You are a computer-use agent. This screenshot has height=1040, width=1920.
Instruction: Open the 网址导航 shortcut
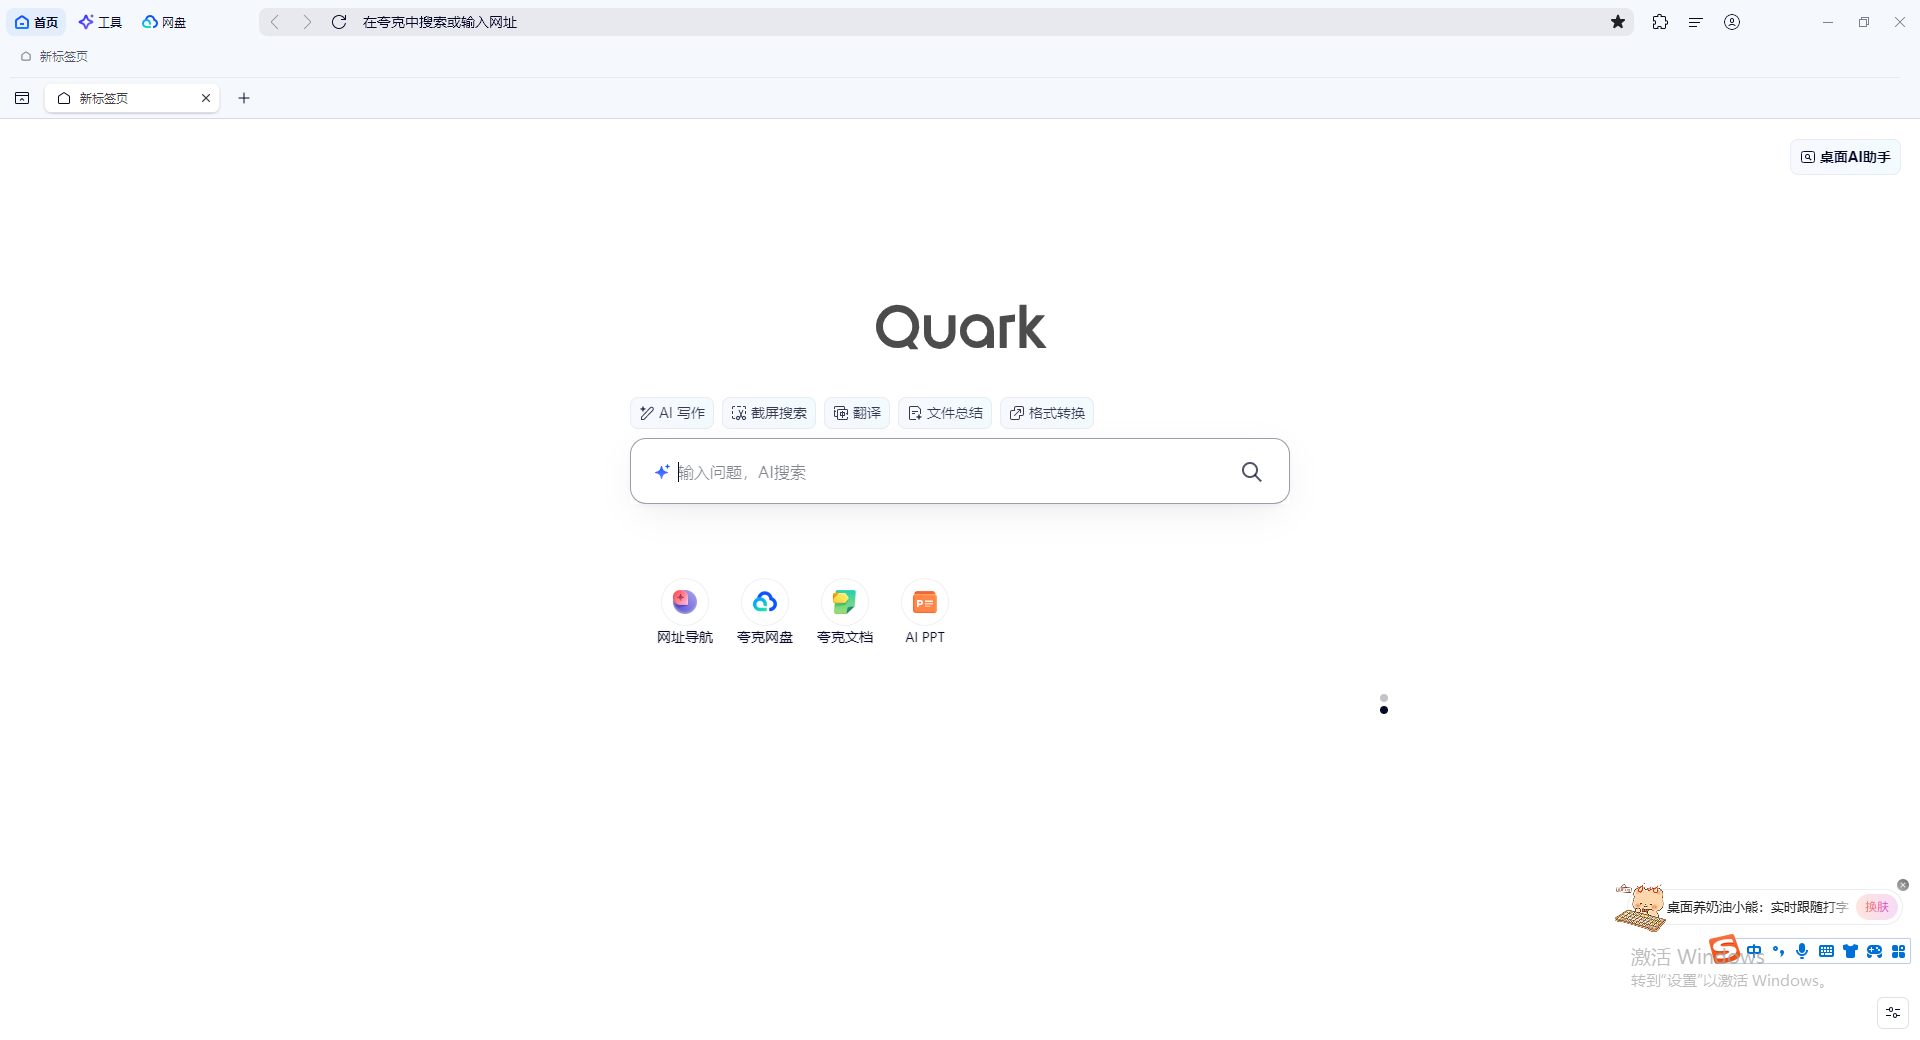pyautogui.click(x=685, y=613)
